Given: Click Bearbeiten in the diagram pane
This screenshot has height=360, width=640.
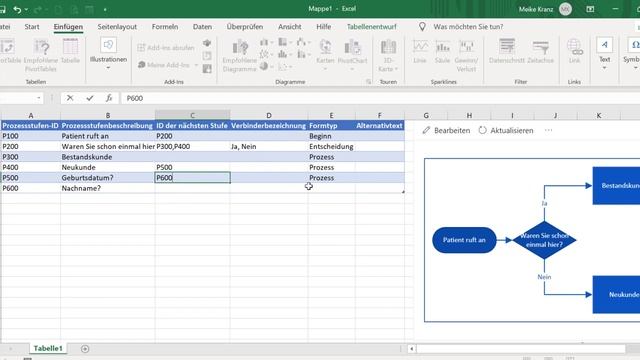Looking at the screenshot, I should [x=446, y=130].
